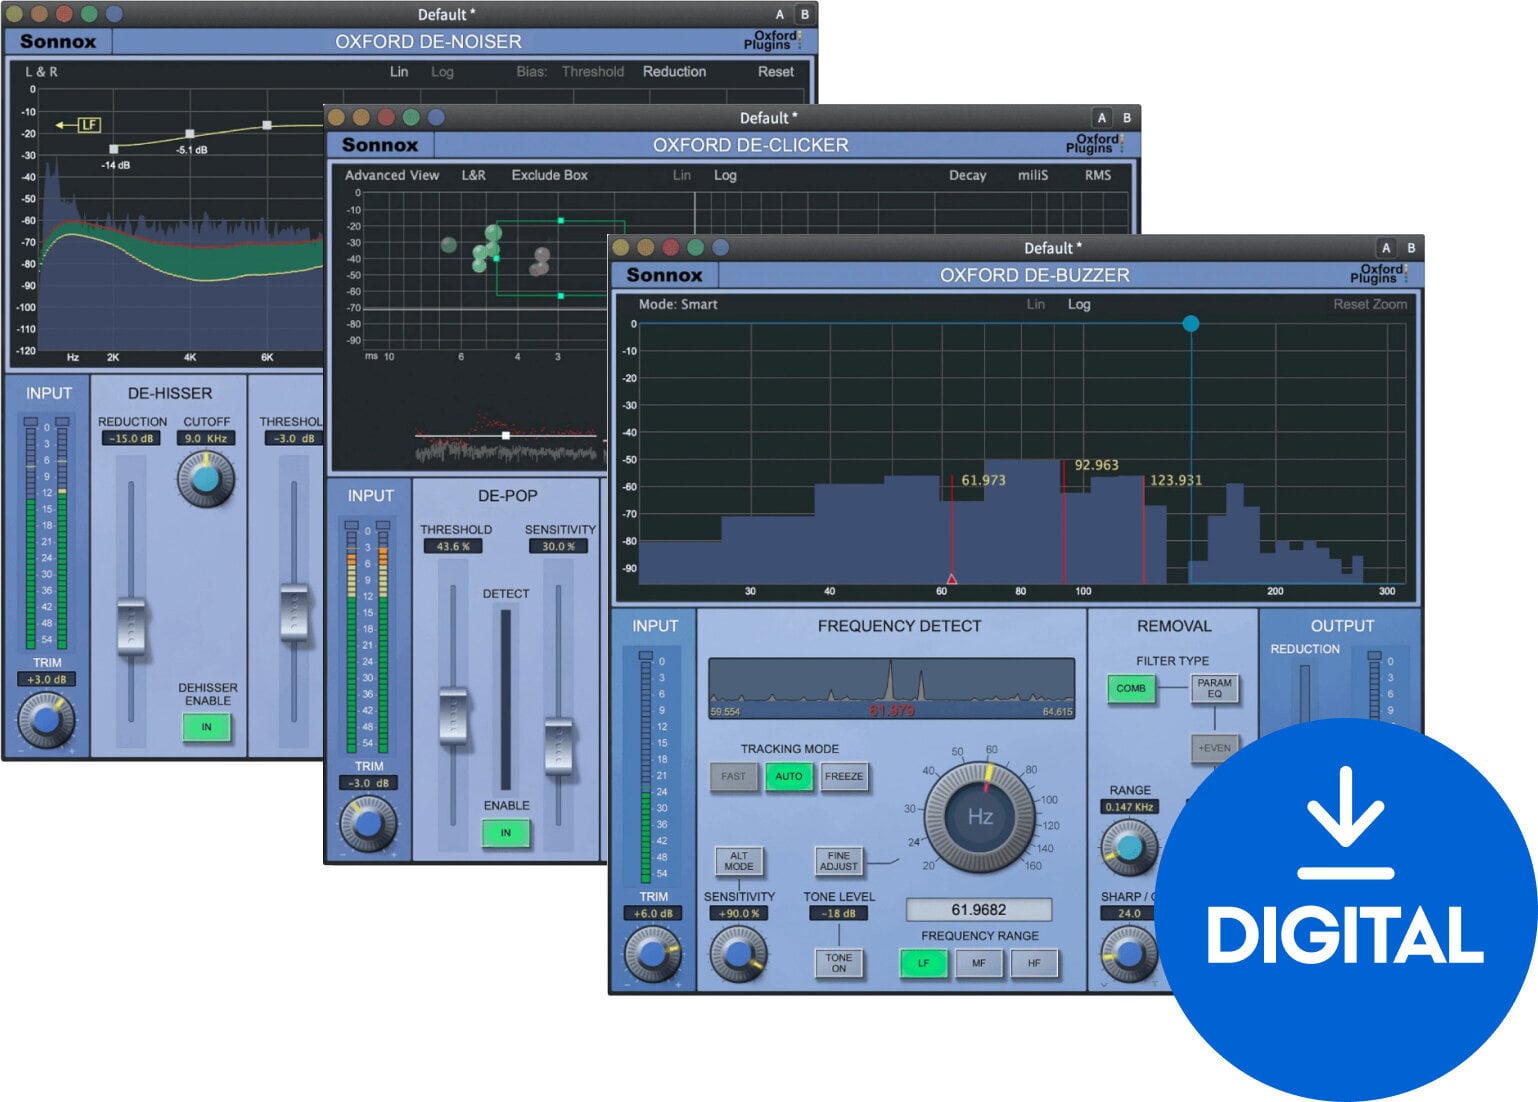Select the Reduction view on De-Noiser
1538x1102 pixels.
675,71
